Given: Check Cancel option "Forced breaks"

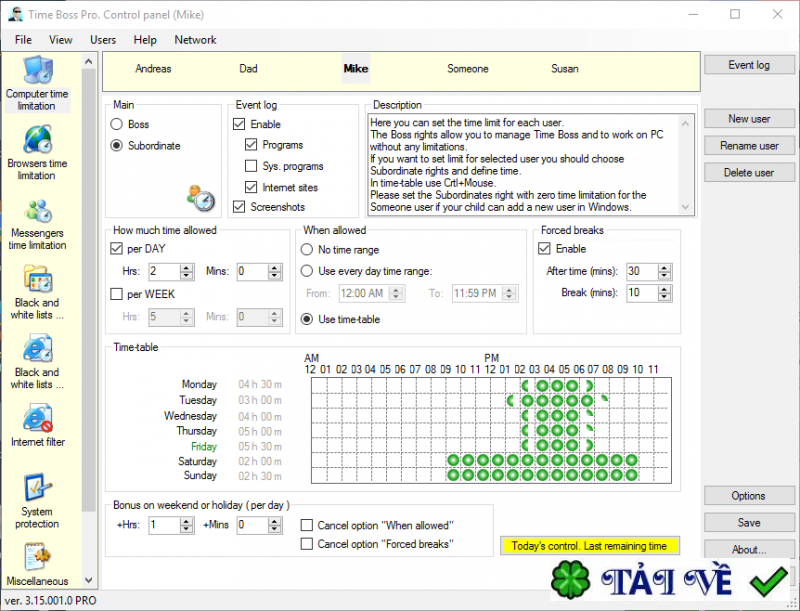Looking at the screenshot, I should point(307,544).
